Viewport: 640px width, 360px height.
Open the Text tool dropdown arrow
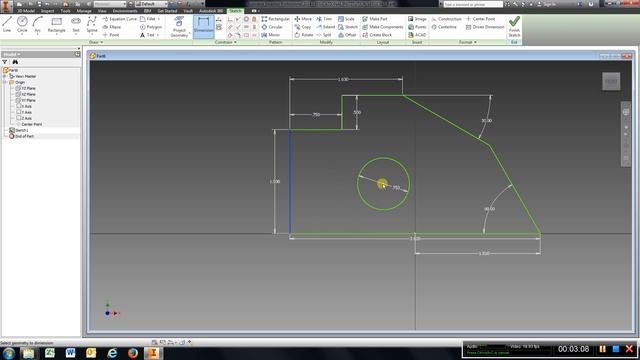(x=158, y=35)
